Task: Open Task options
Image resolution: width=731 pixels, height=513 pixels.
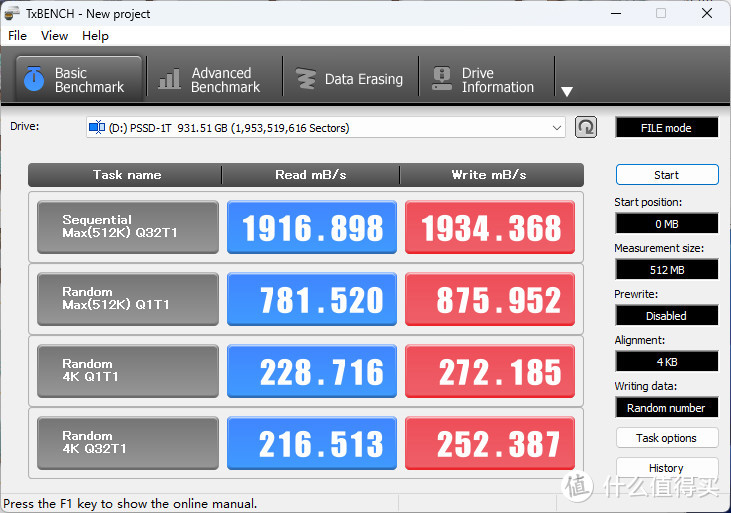Action: click(x=667, y=438)
